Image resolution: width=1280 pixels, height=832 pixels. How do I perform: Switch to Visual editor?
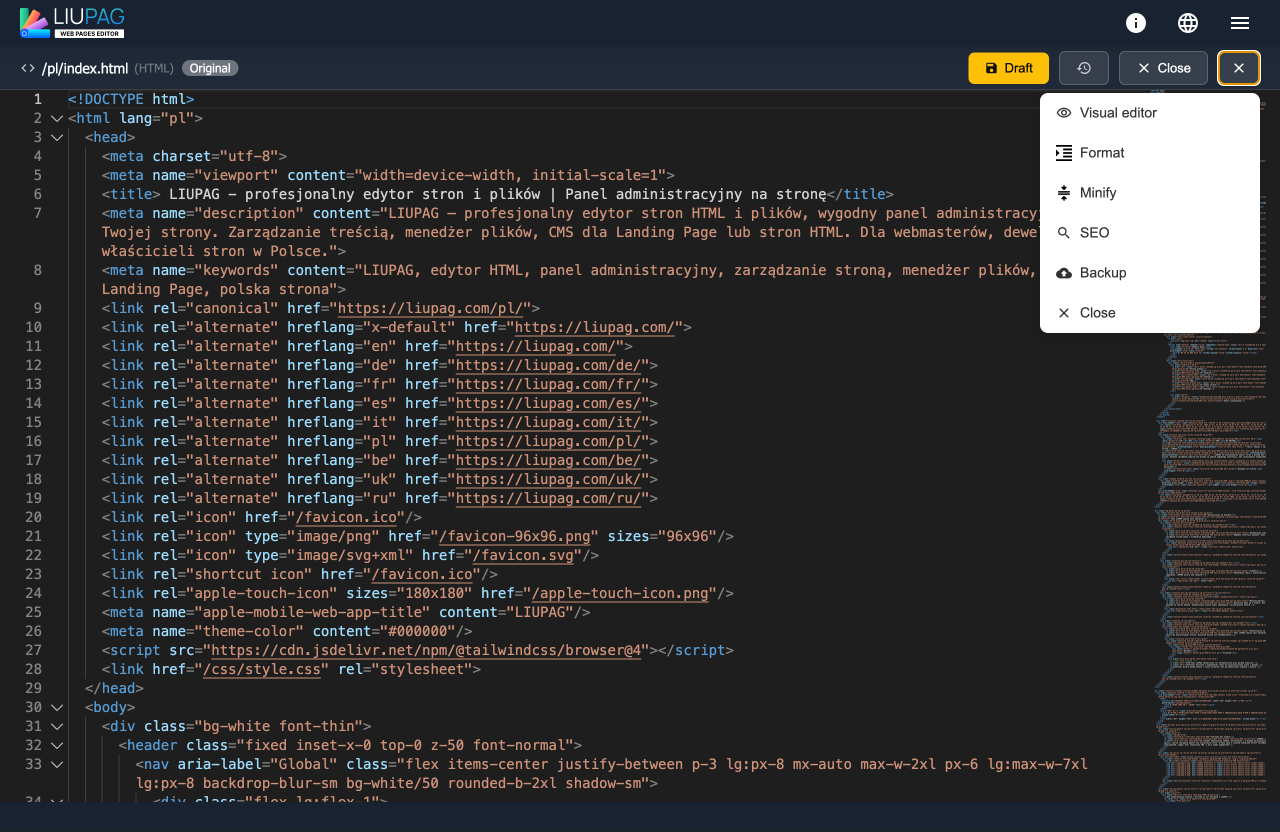1118,113
